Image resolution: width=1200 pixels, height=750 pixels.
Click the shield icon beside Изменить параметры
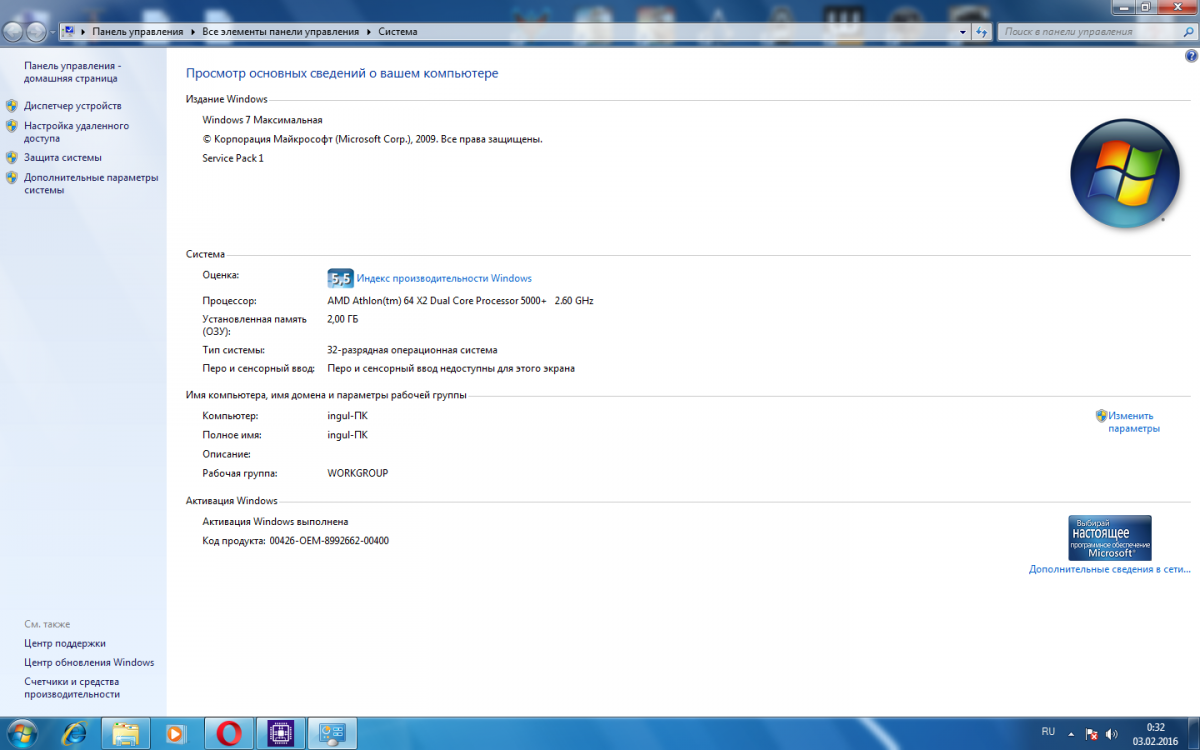tap(1101, 415)
